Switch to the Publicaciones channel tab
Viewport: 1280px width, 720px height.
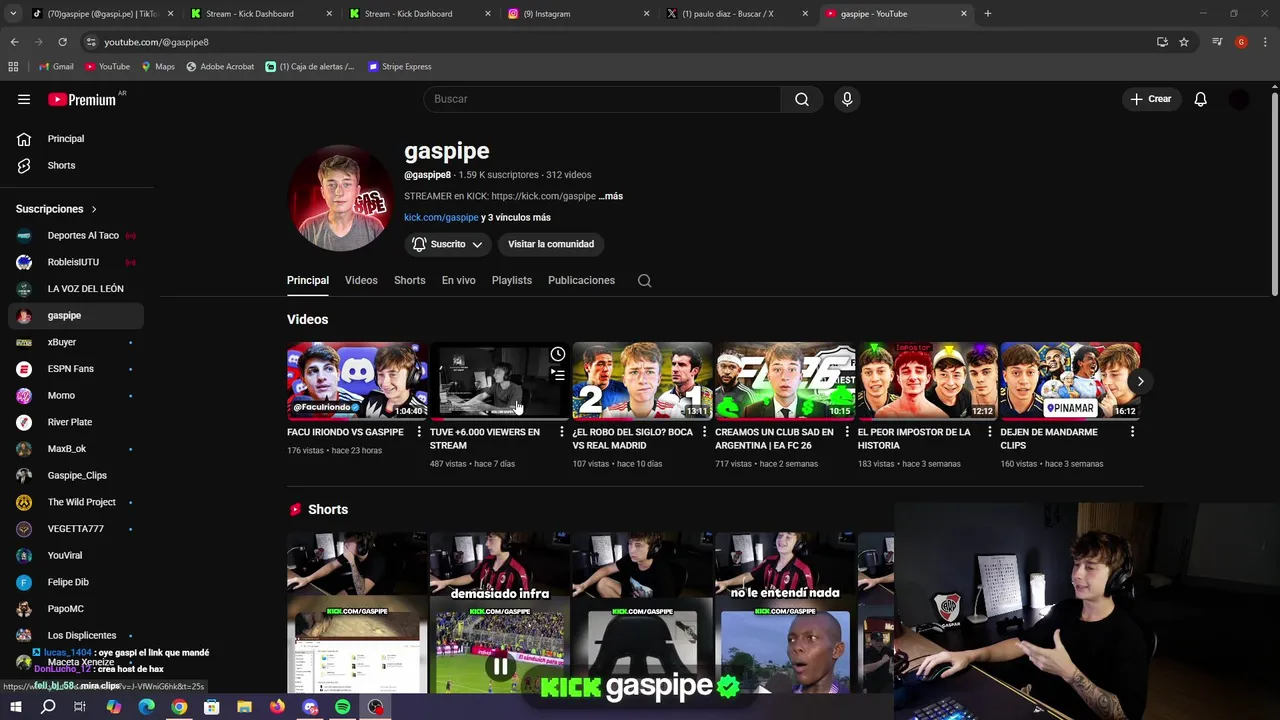click(581, 281)
